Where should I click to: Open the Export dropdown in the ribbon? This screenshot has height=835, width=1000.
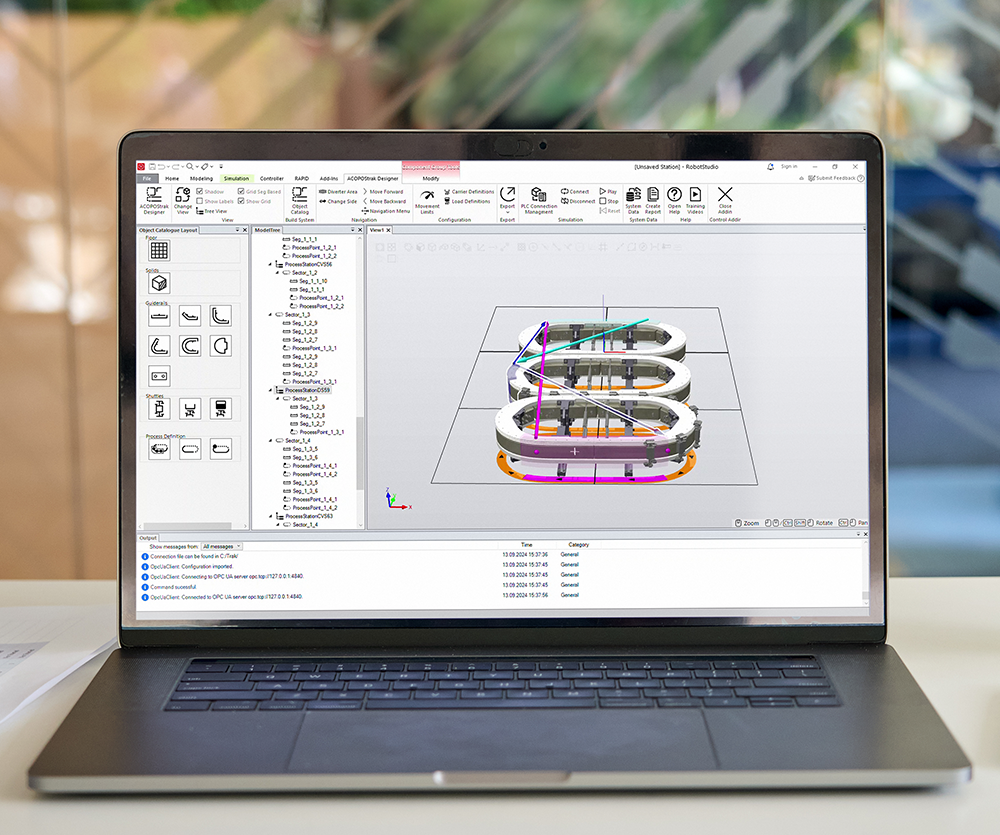pos(507,199)
